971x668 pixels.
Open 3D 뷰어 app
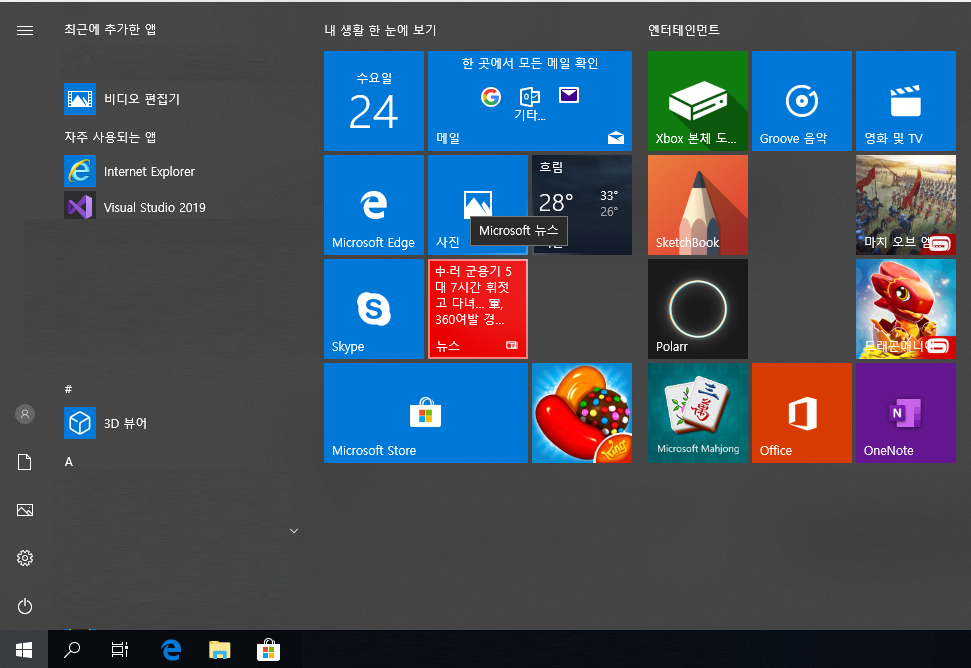tap(106, 423)
